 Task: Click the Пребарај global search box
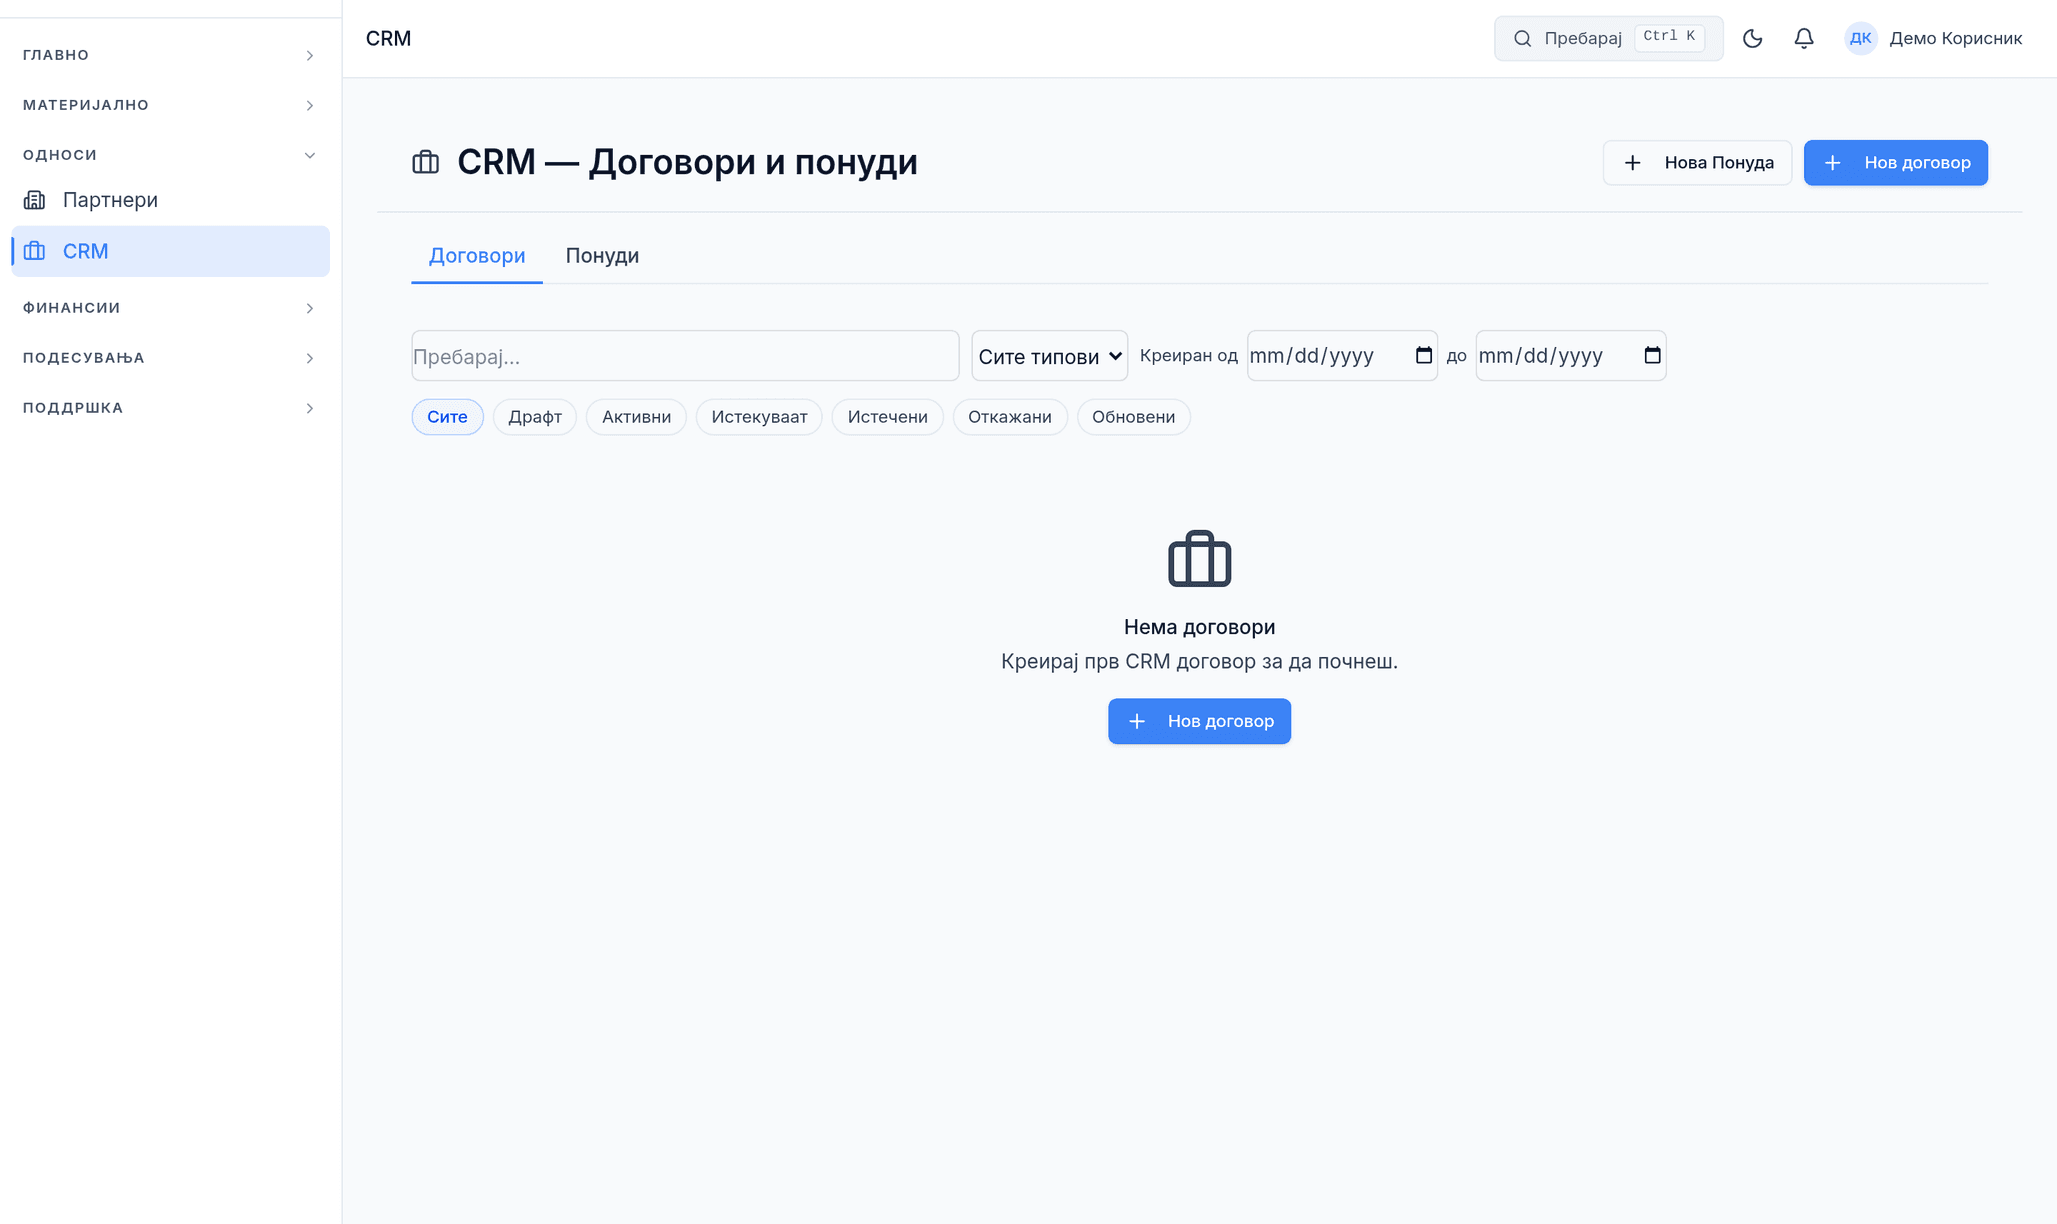pyautogui.click(x=1608, y=38)
